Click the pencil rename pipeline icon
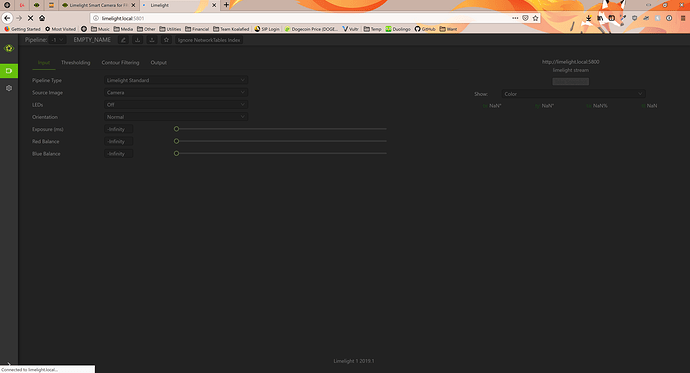 (123, 40)
